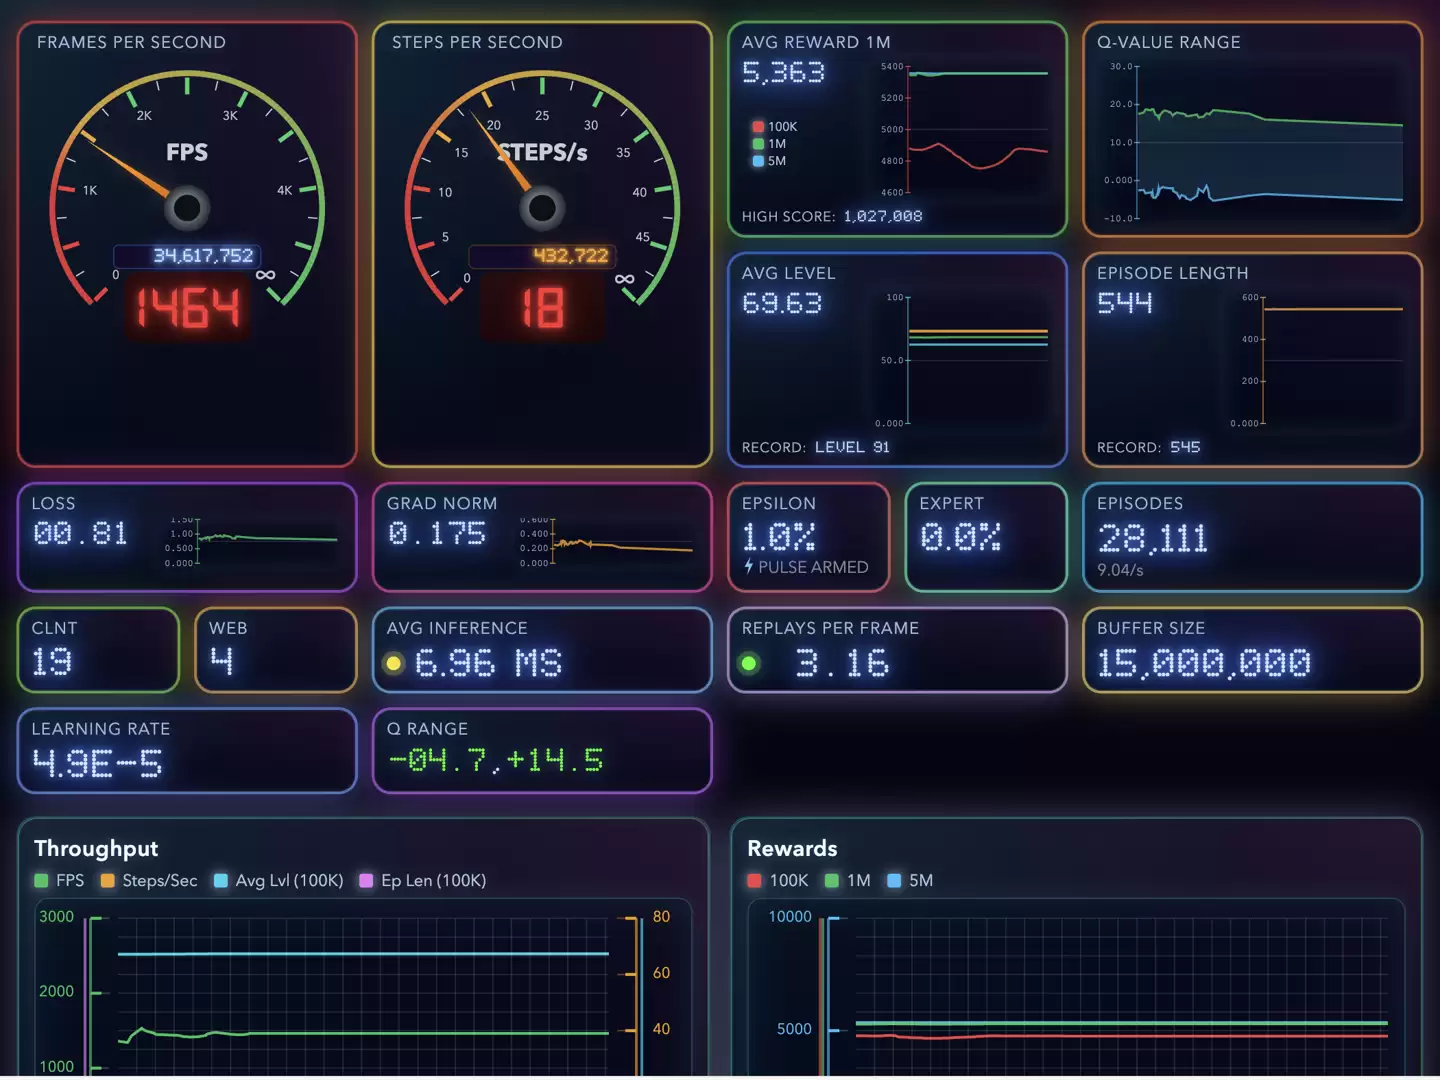
Task: Click the FRAMES PER SECOND card title
Action: [x=131, y=42]
